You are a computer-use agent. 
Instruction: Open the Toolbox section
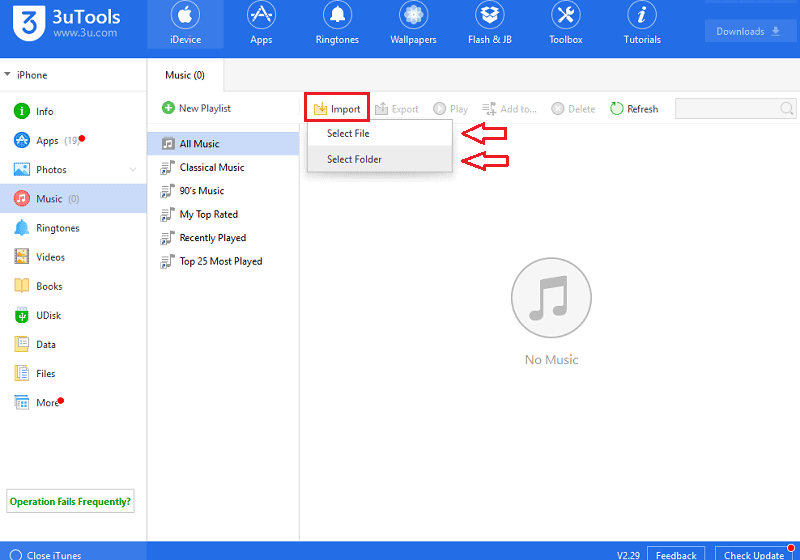click(565, 24)
